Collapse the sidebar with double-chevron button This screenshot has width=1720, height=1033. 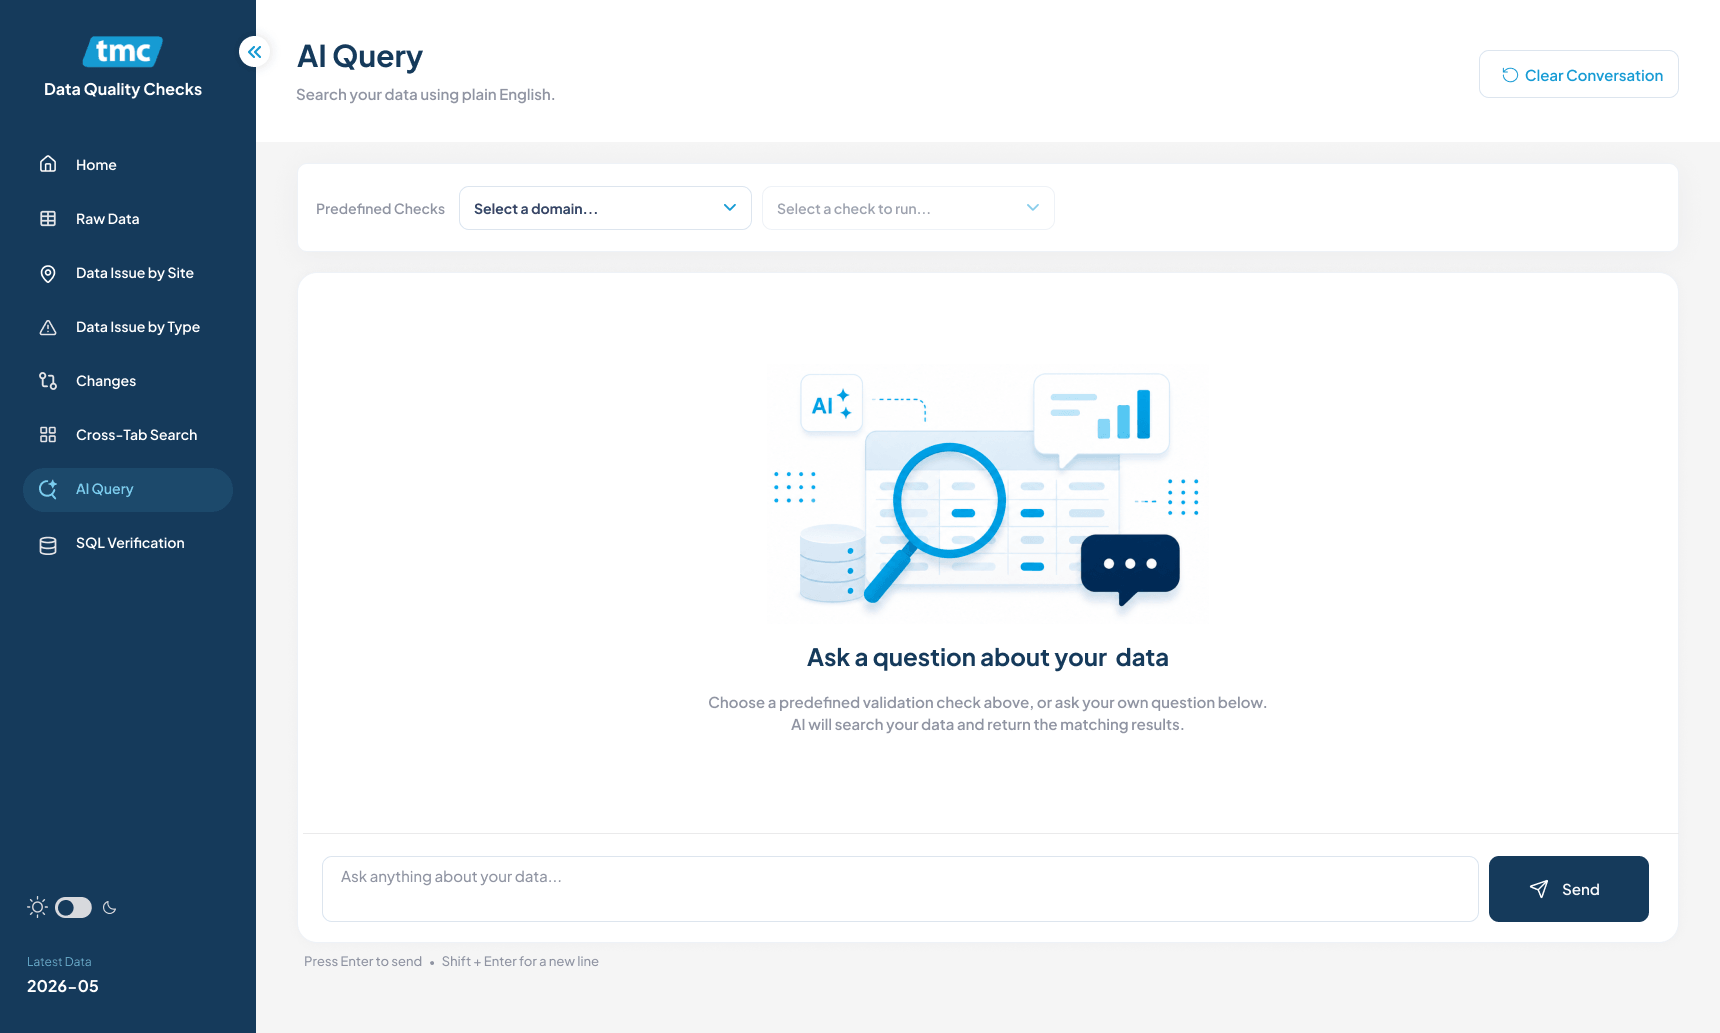(x=255, y=51)
